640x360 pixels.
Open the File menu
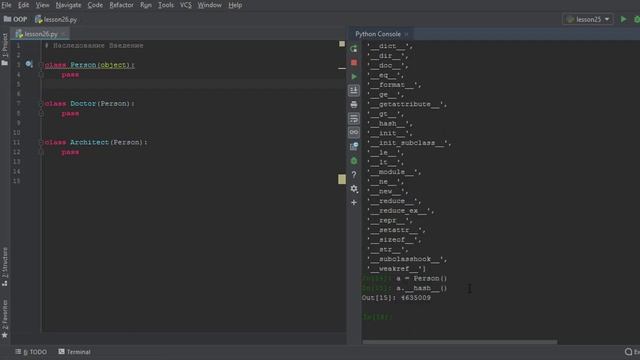pyautogui.click(x=6, y=5)
